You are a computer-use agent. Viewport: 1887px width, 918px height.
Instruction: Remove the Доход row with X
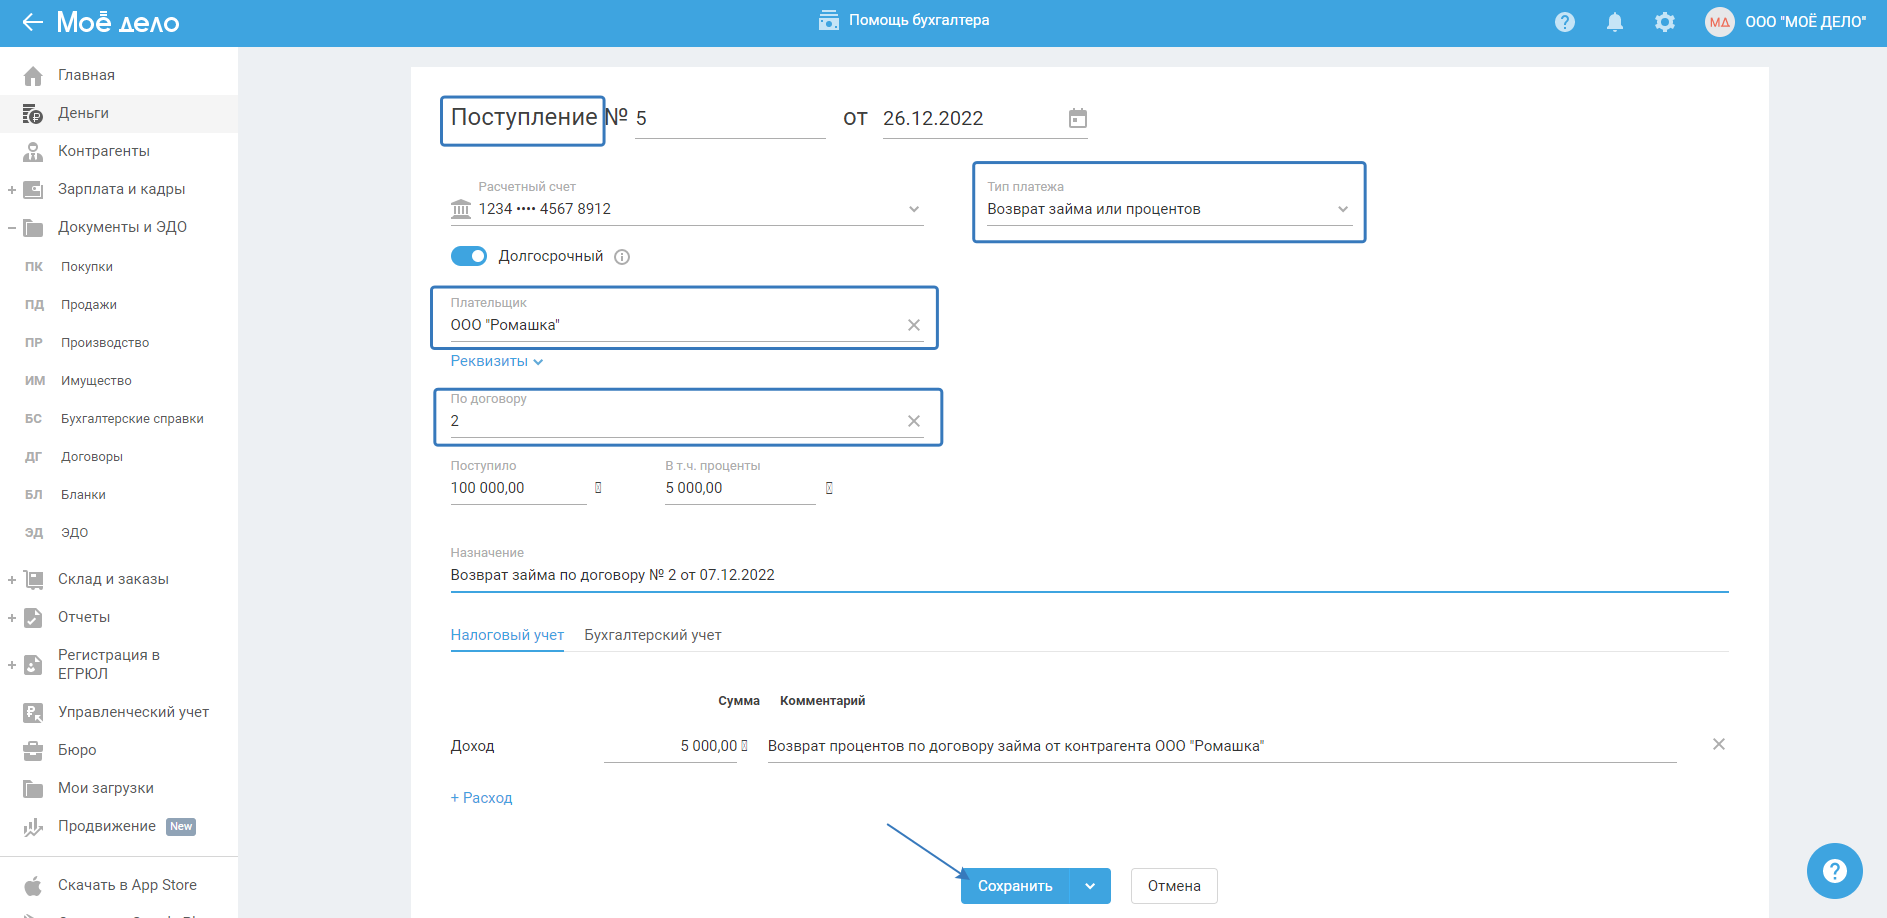tap(1718, 744)
